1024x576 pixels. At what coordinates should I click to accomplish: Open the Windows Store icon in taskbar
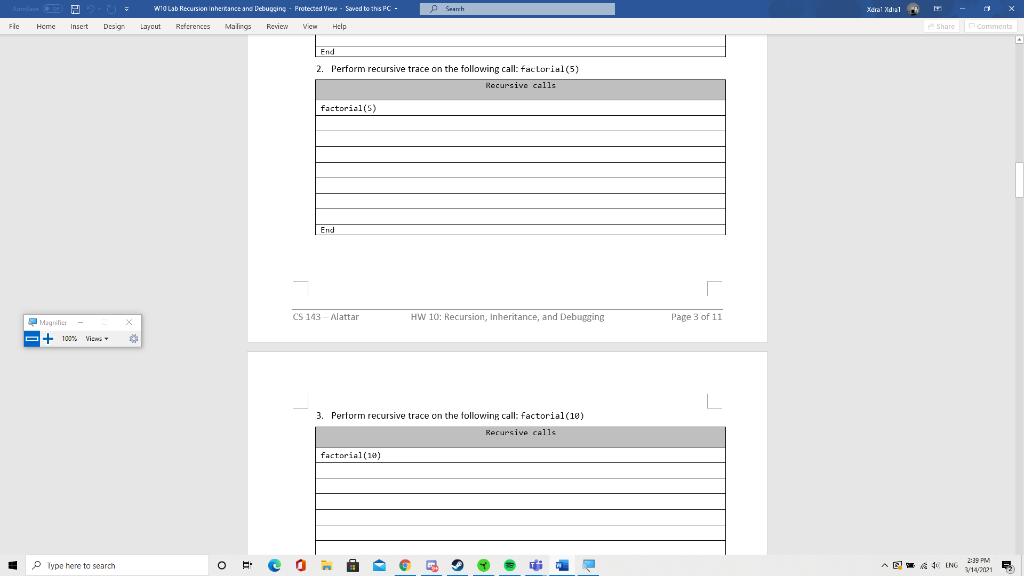pyautogui.click(x=352, y=565)
